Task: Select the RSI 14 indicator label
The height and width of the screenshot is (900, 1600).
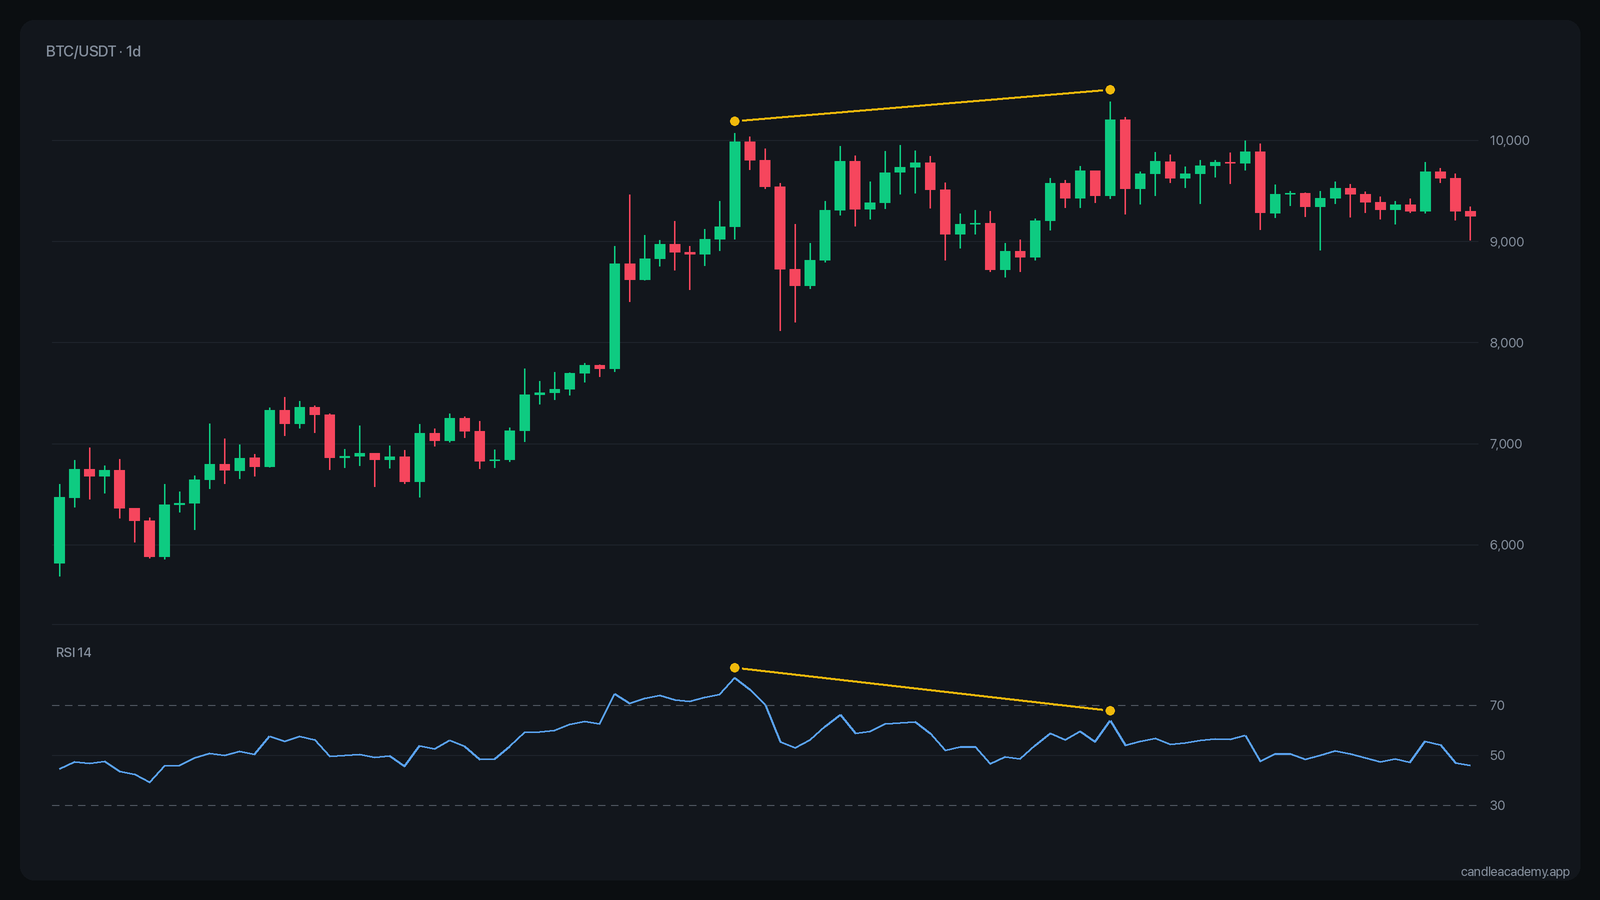Action: [73, 653]
